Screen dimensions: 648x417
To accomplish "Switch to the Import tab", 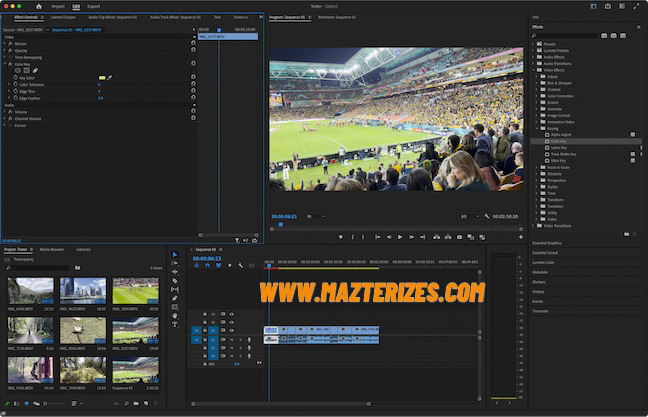I will click(x=58, y=6).
